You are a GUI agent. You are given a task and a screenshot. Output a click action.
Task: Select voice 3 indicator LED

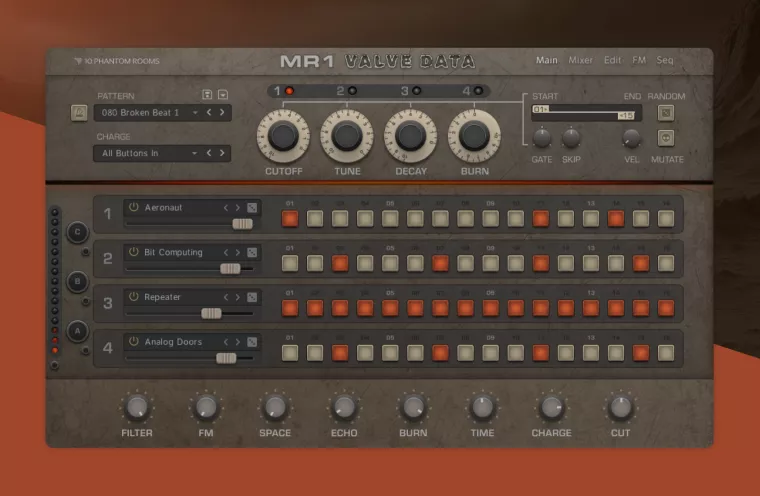tap(416, 91)
